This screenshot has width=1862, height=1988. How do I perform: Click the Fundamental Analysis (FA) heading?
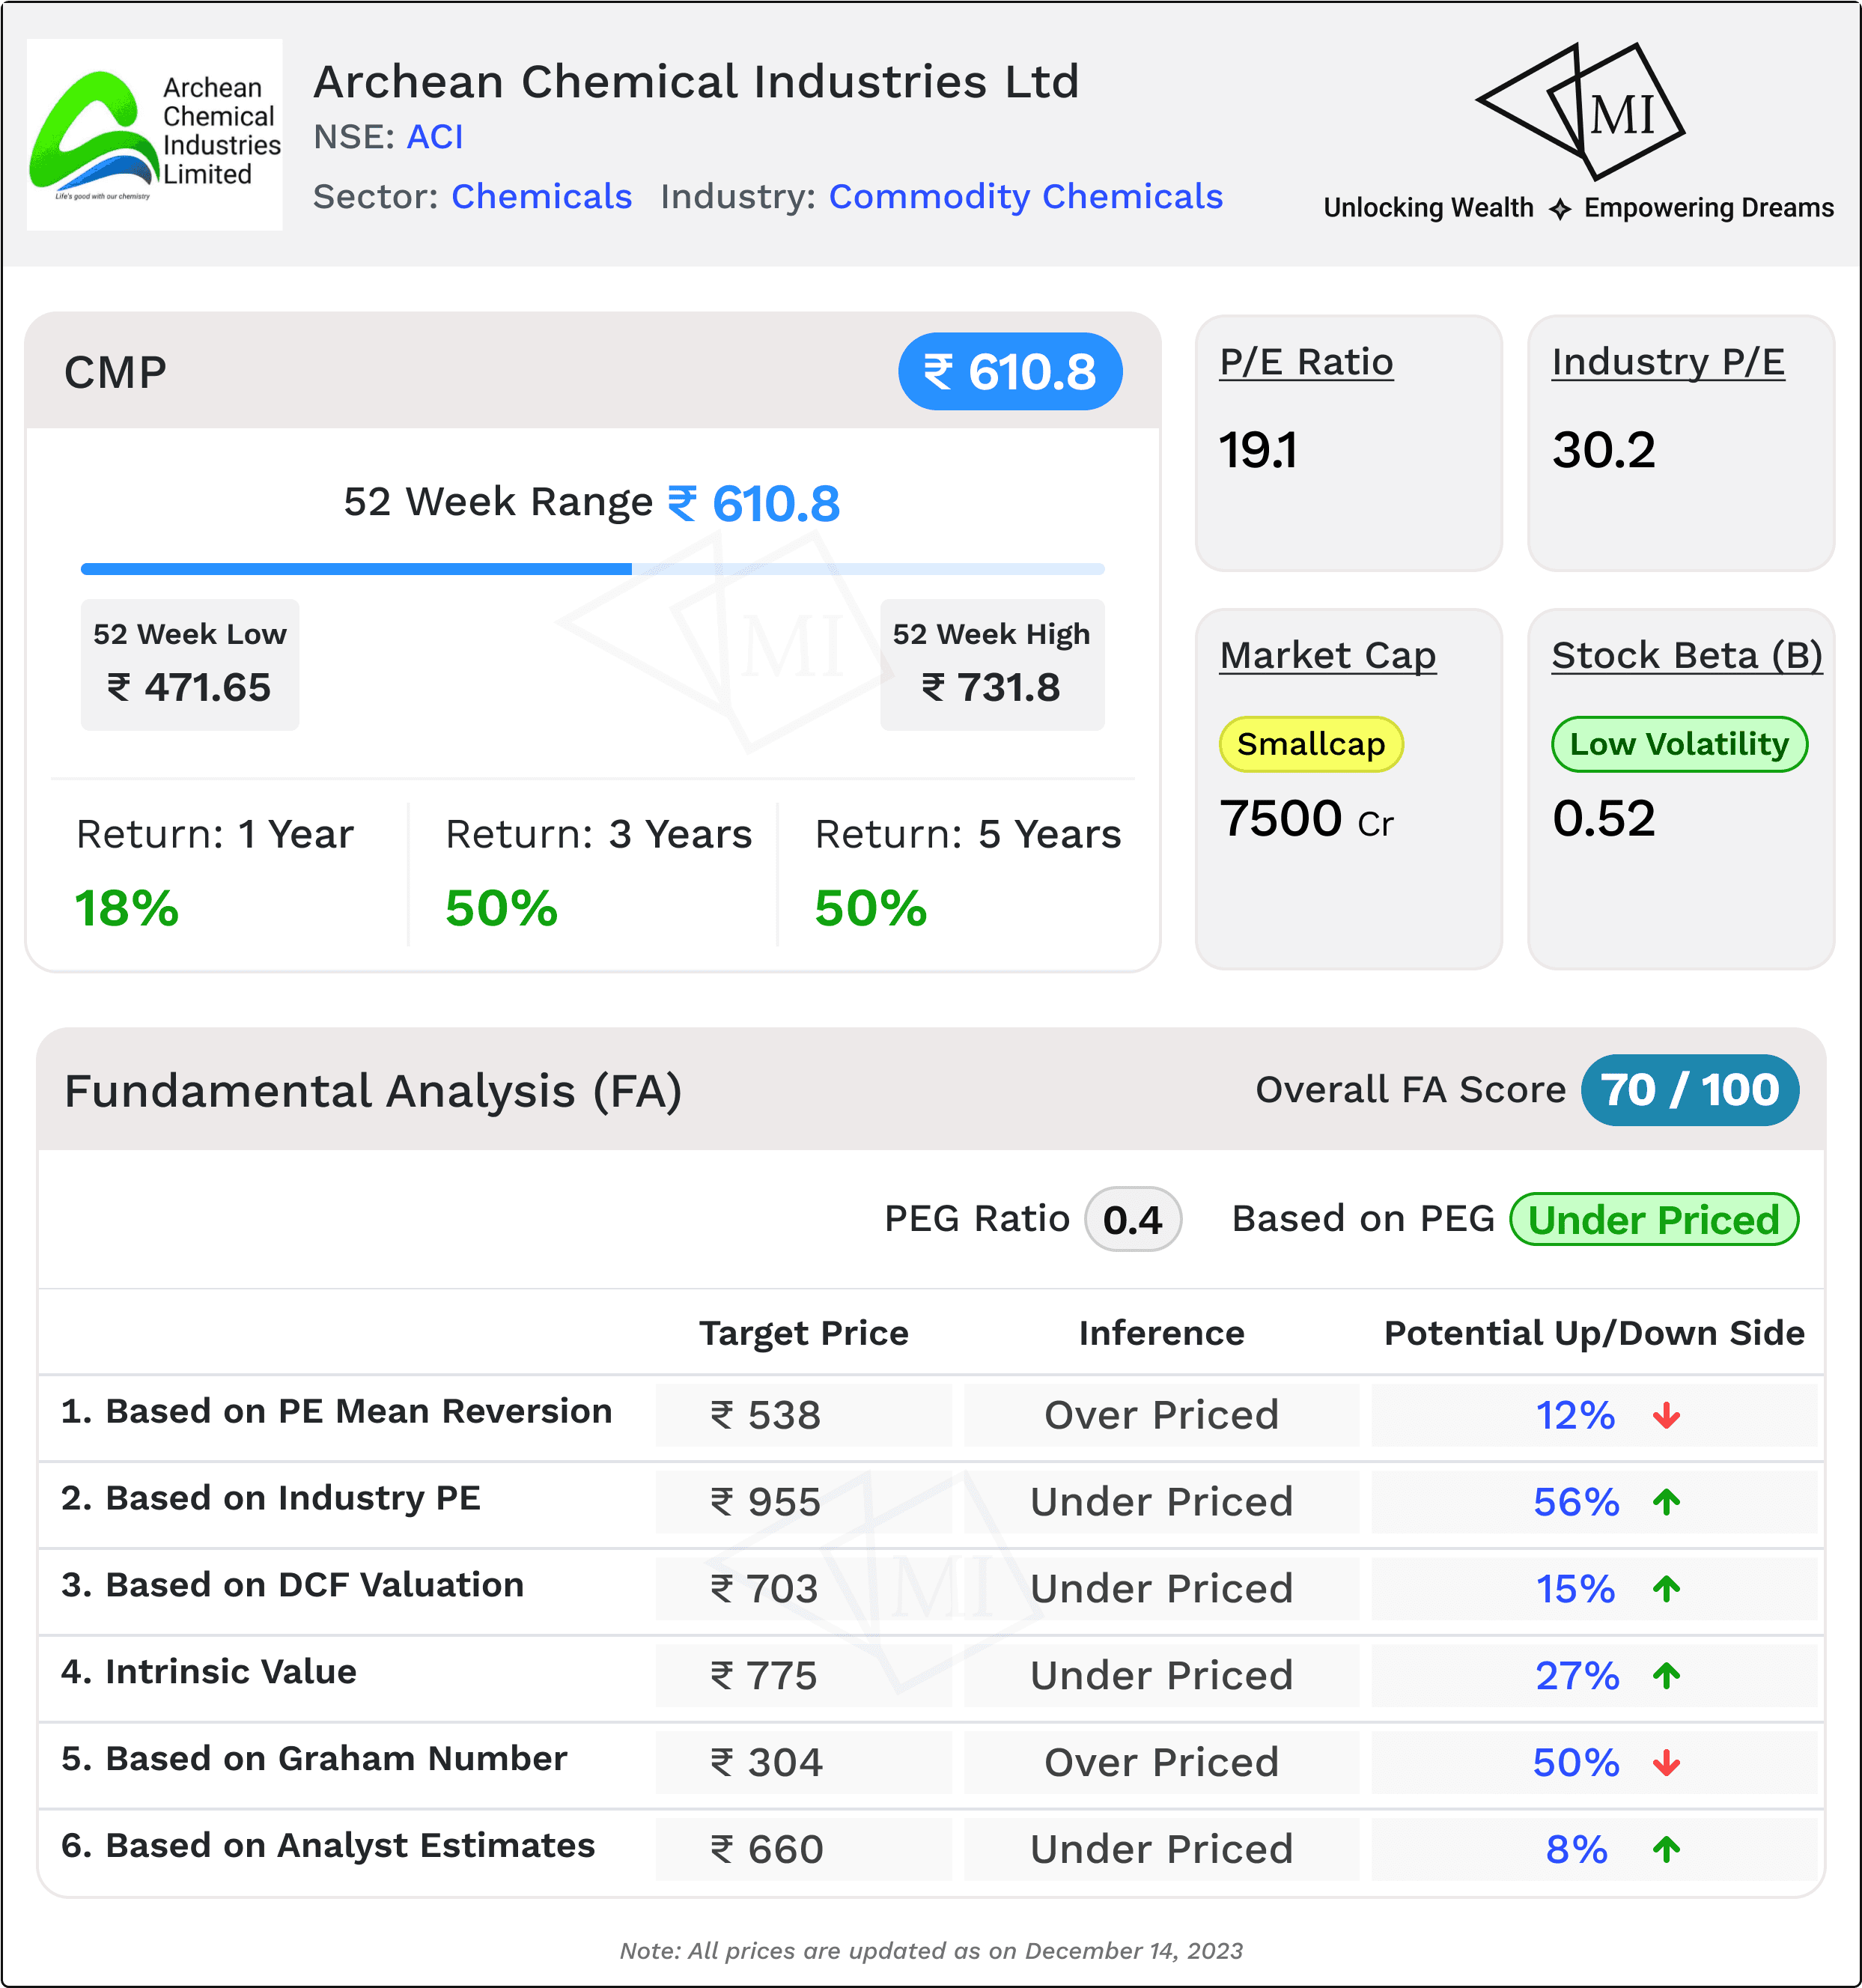point(373,1091)
